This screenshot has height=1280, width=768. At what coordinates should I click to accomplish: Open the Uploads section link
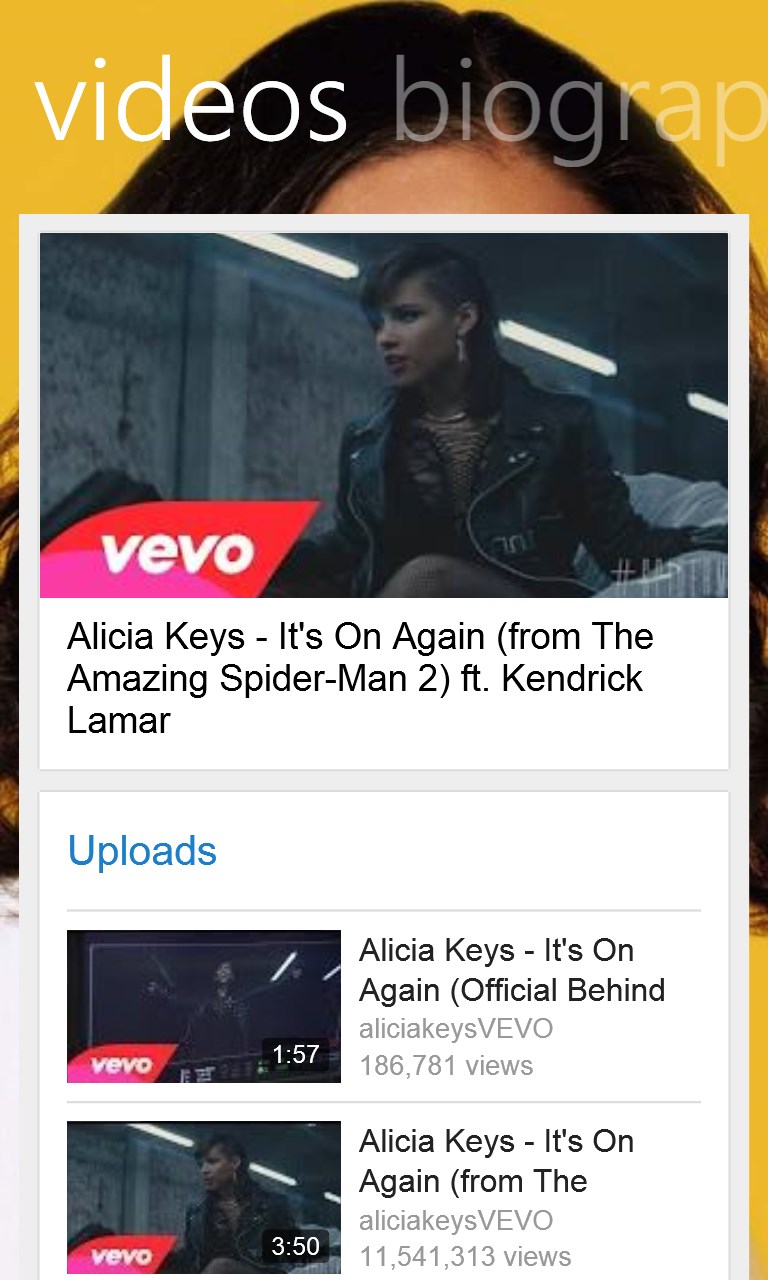click(x=142, y=851)
